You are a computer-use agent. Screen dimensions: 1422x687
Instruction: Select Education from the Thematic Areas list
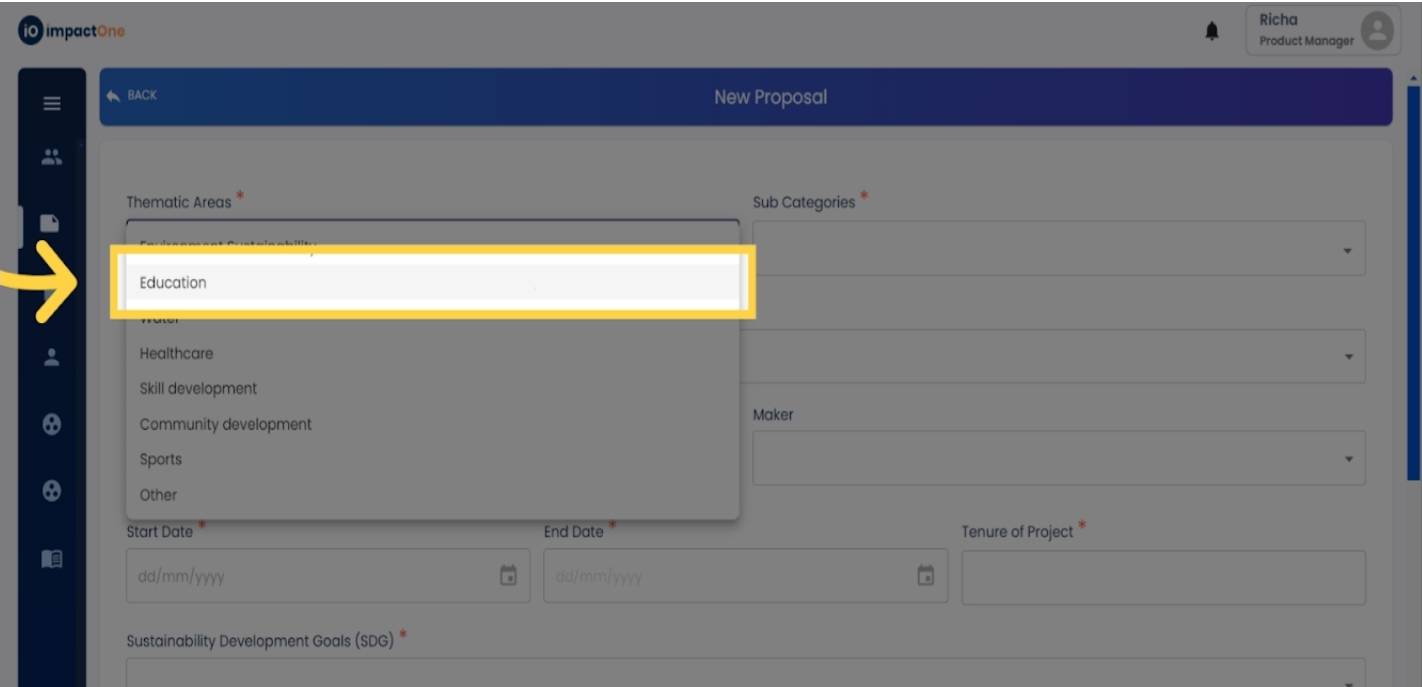pyautogui.click(x=173, y=283)
